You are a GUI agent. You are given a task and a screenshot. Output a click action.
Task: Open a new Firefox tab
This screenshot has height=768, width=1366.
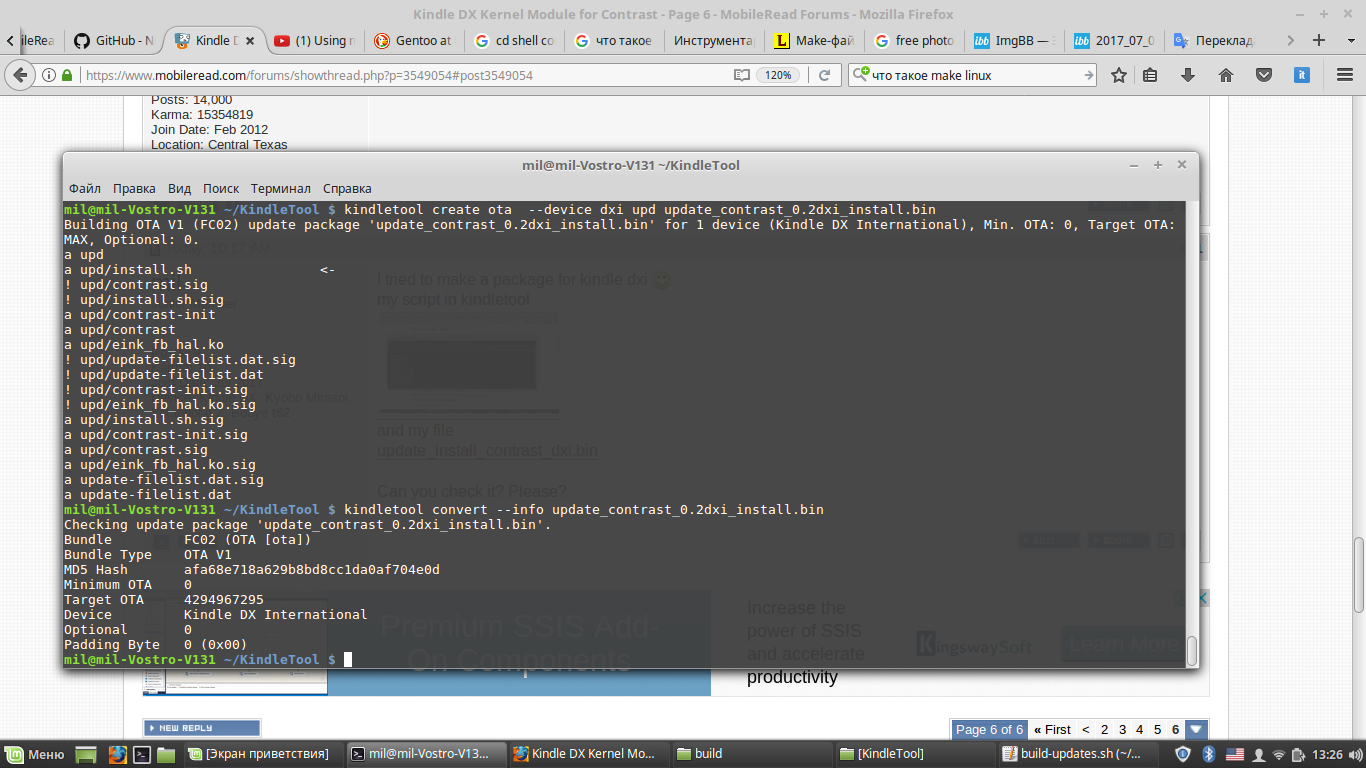click(x=1320, y=40)
